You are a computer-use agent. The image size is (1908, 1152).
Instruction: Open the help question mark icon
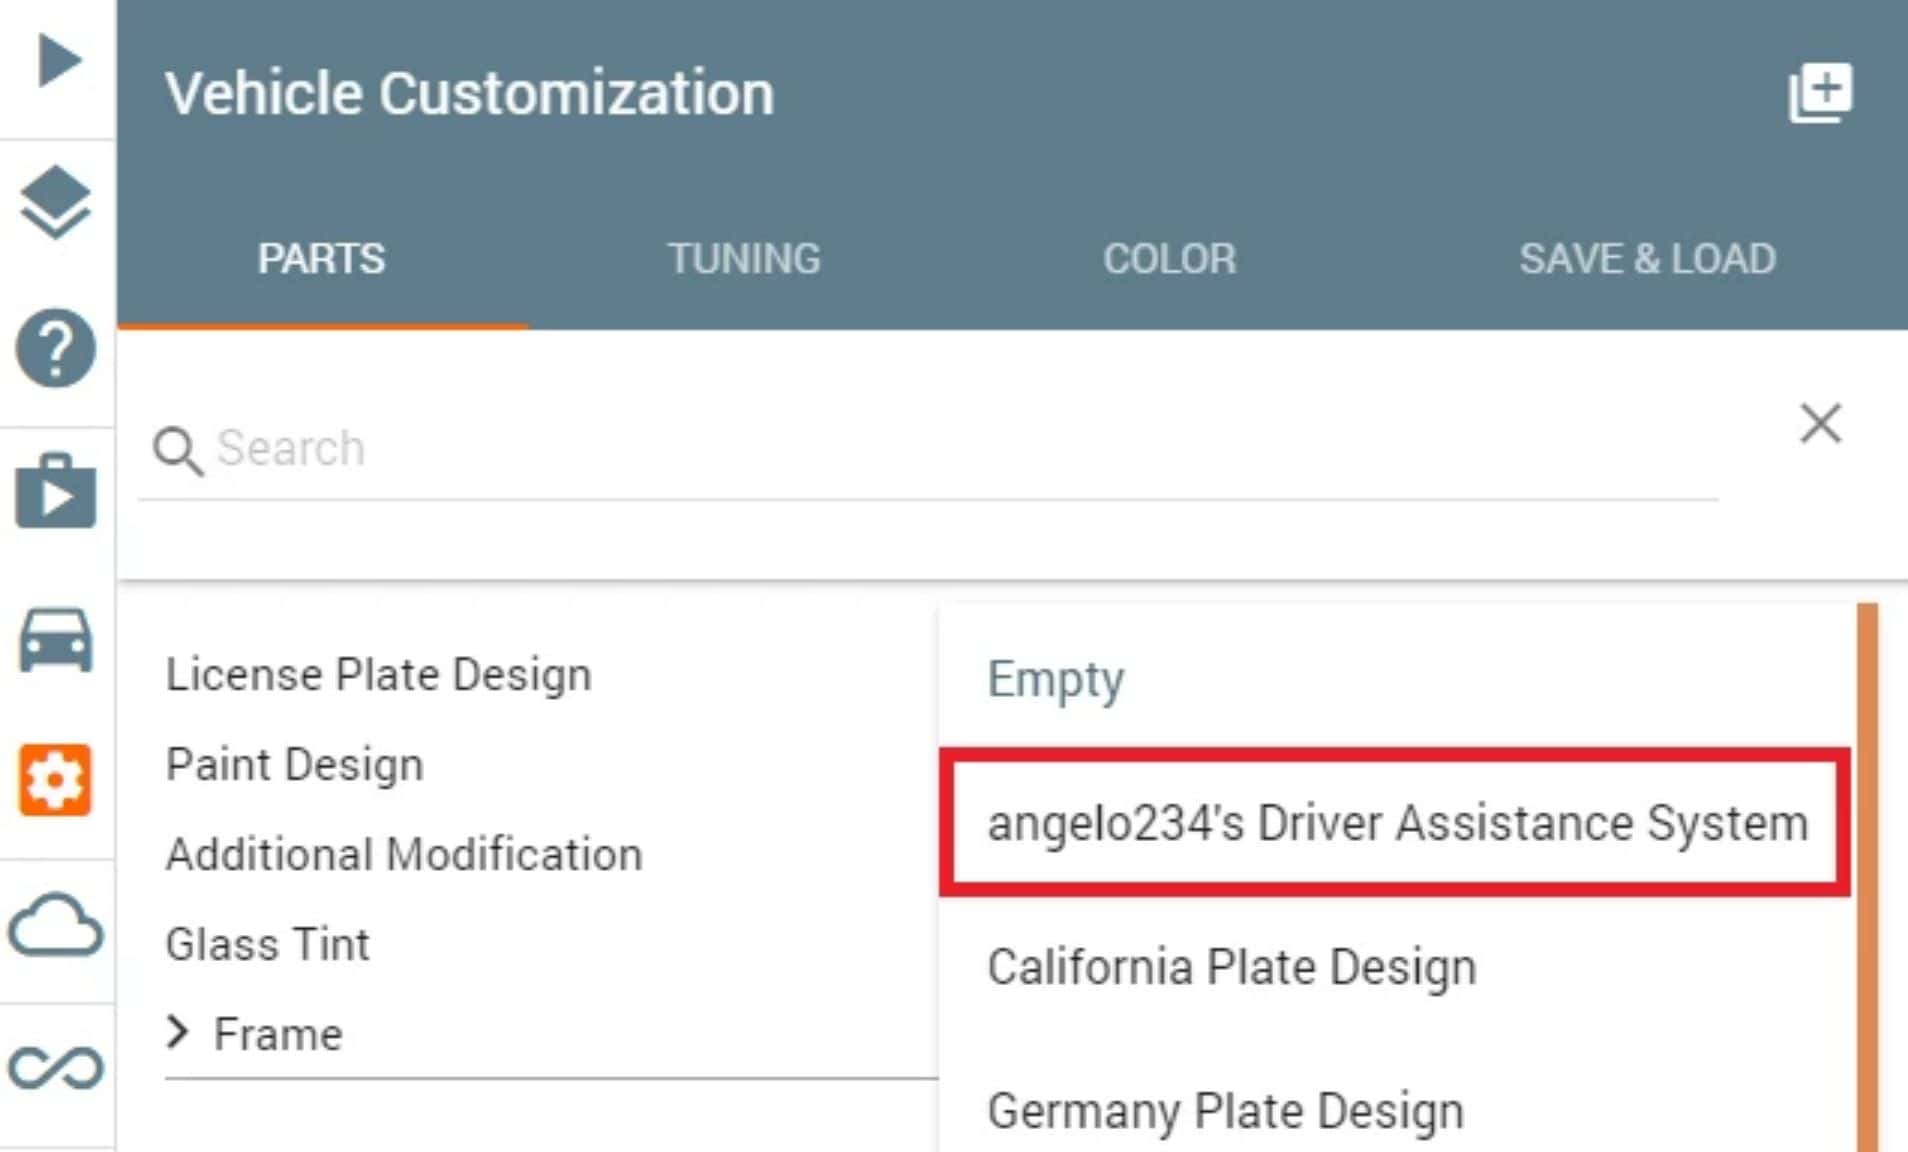56,348
